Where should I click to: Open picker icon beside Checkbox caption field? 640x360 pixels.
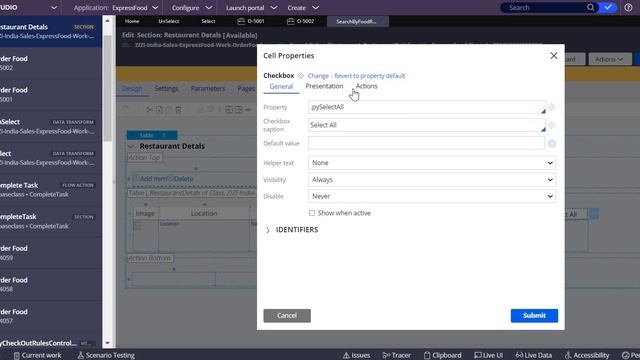point(551,125)
